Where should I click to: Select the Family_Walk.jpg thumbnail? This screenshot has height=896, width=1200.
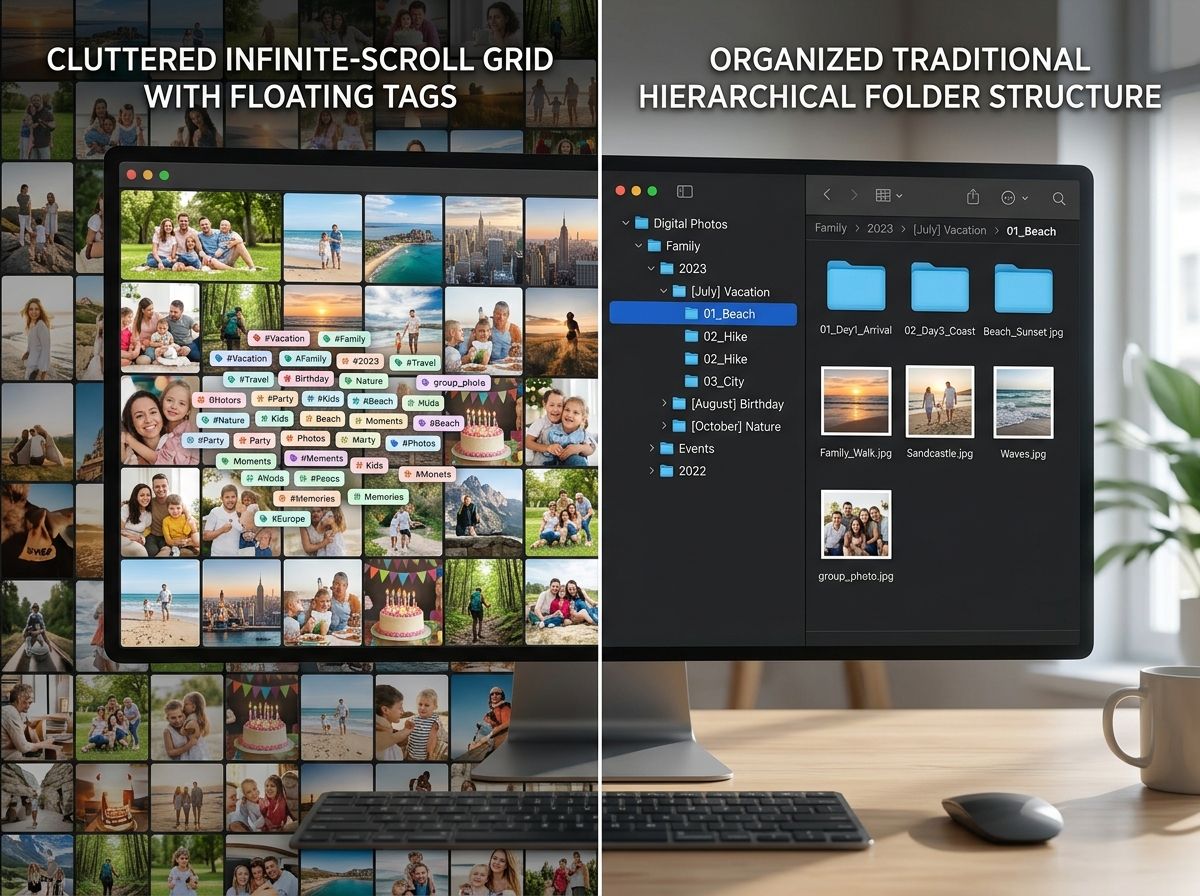point(856,401)
